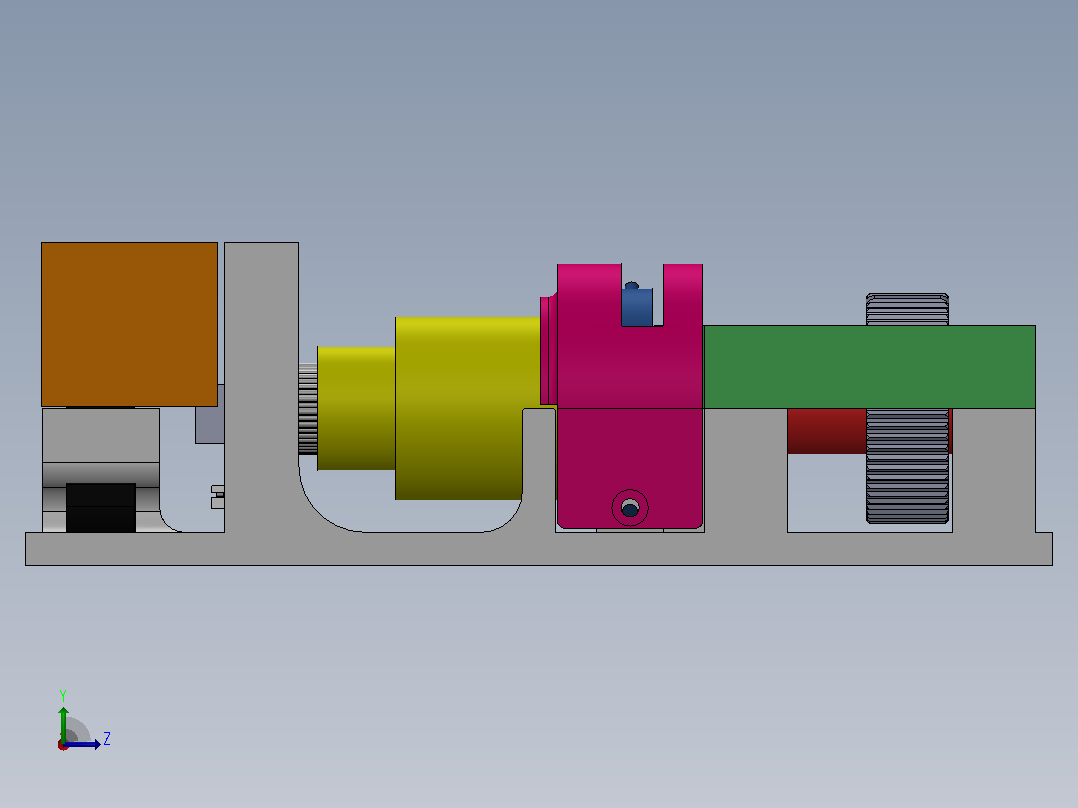Click the green rectangular bar

(870, 367)
